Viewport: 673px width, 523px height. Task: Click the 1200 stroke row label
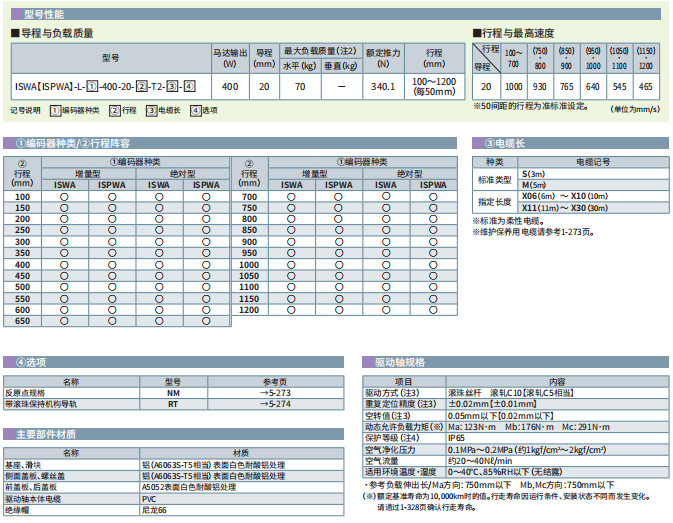(x=249, y=310)
